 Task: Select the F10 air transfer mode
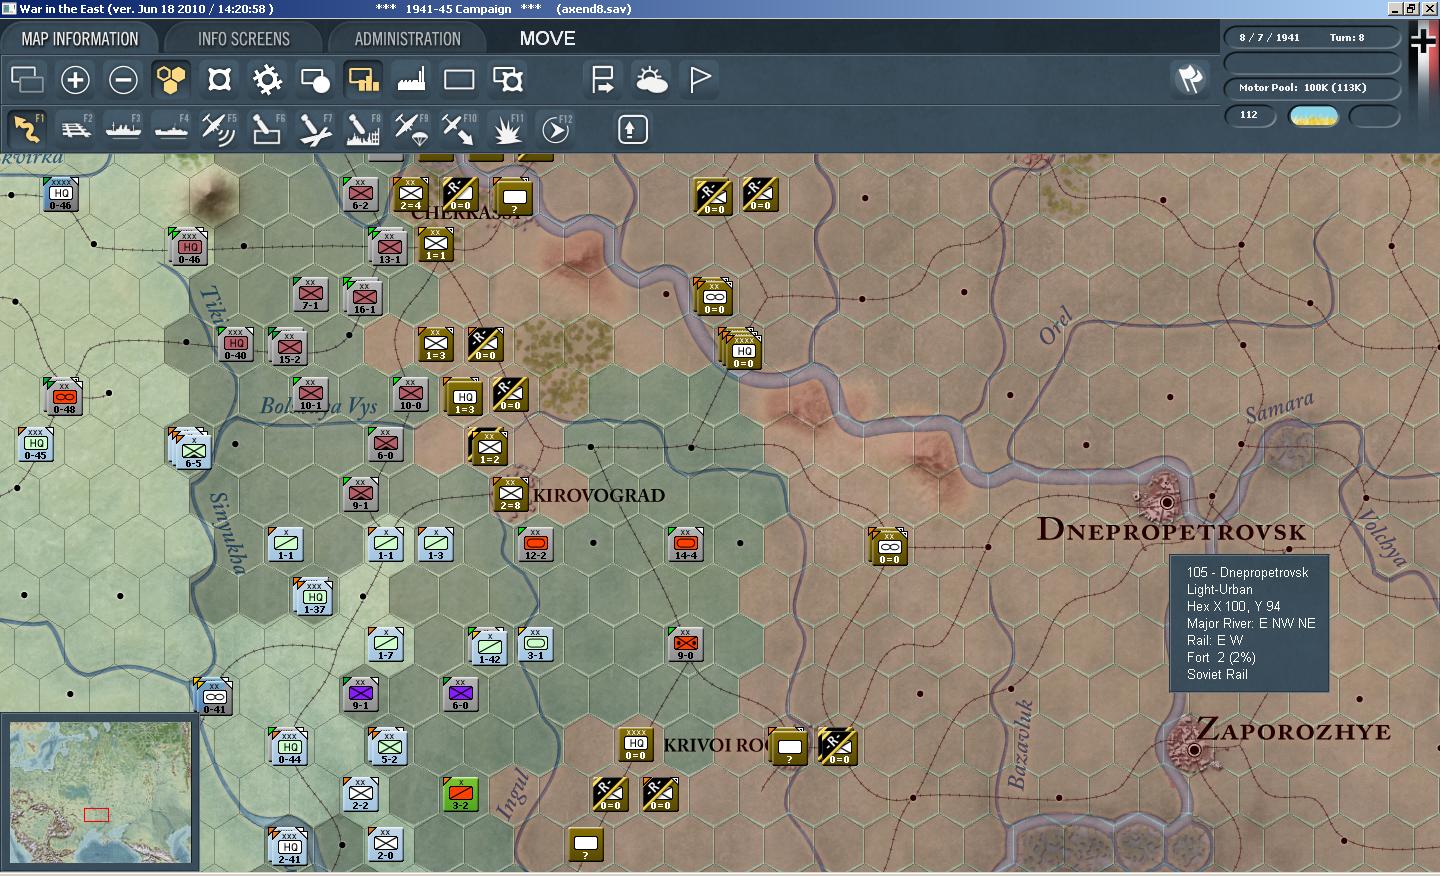pyautogui.click(x=459, y=129)
